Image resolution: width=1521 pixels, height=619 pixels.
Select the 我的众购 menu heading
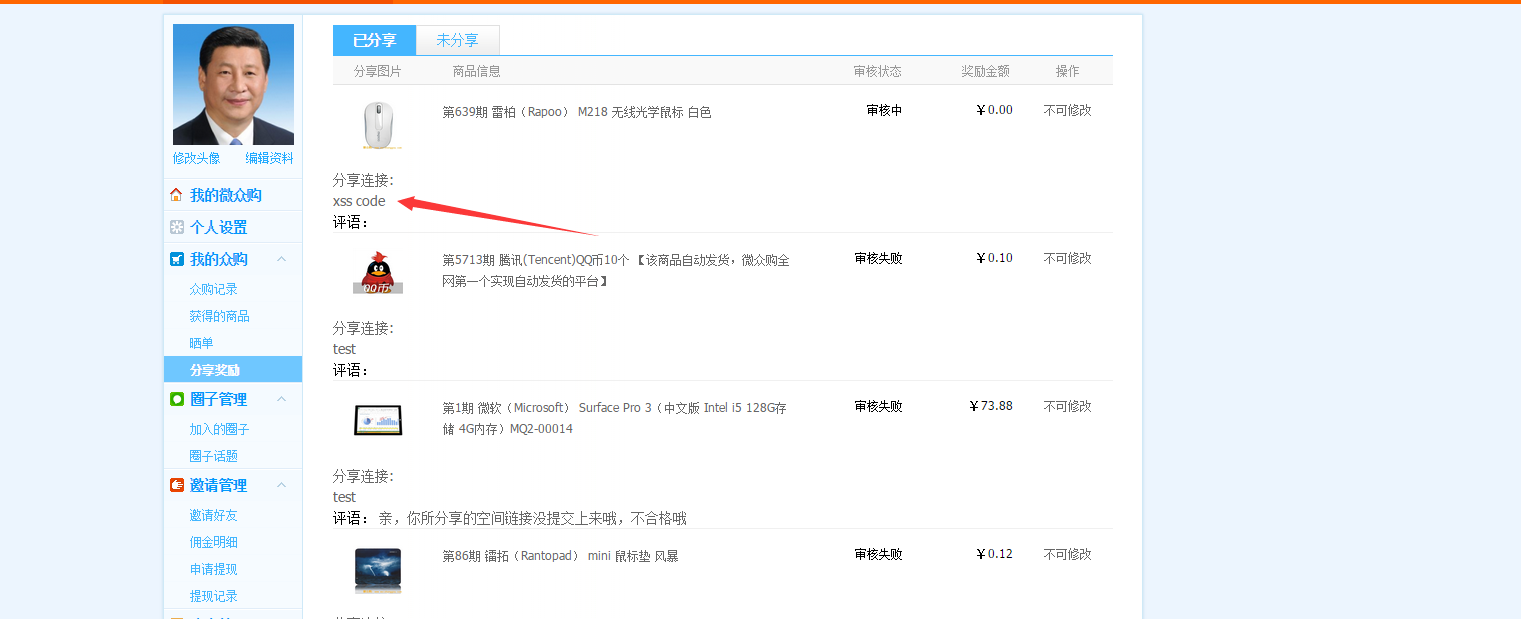pyautogui.click(x=218, y=259)
